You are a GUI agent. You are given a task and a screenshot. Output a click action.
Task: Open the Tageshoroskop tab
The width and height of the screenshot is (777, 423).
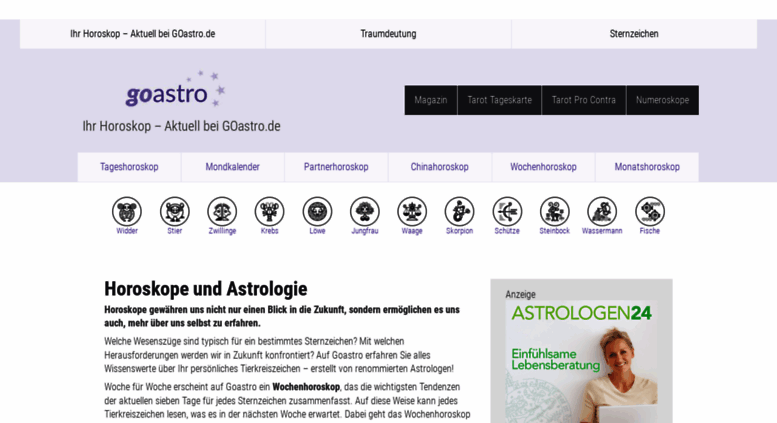click(129, 167)
